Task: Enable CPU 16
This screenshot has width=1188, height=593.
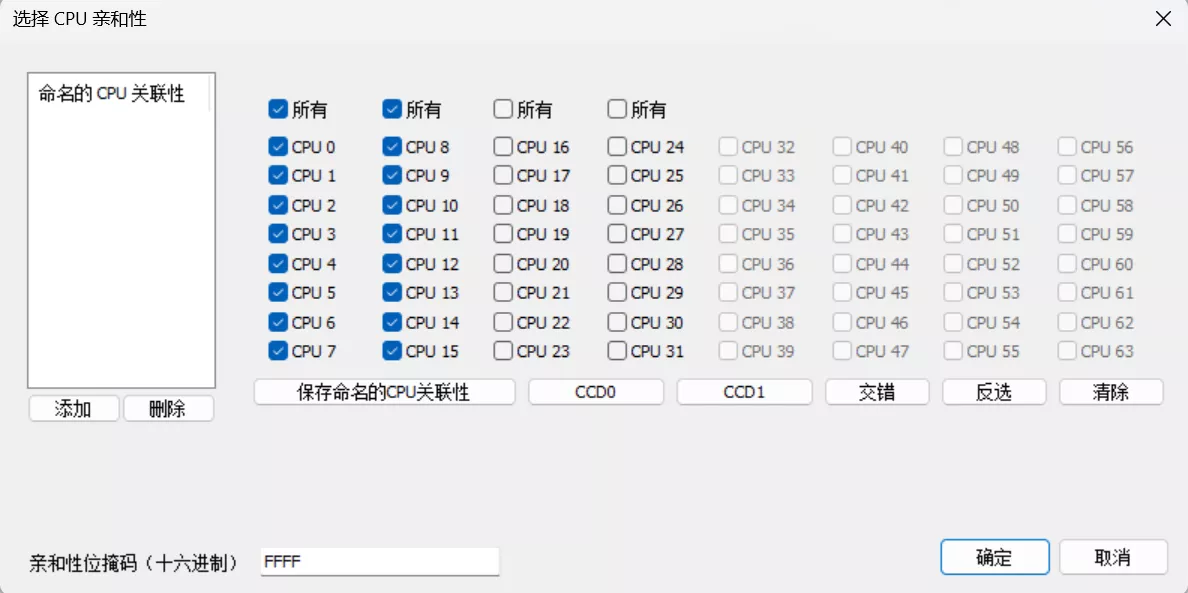Action: coord(503,146)
